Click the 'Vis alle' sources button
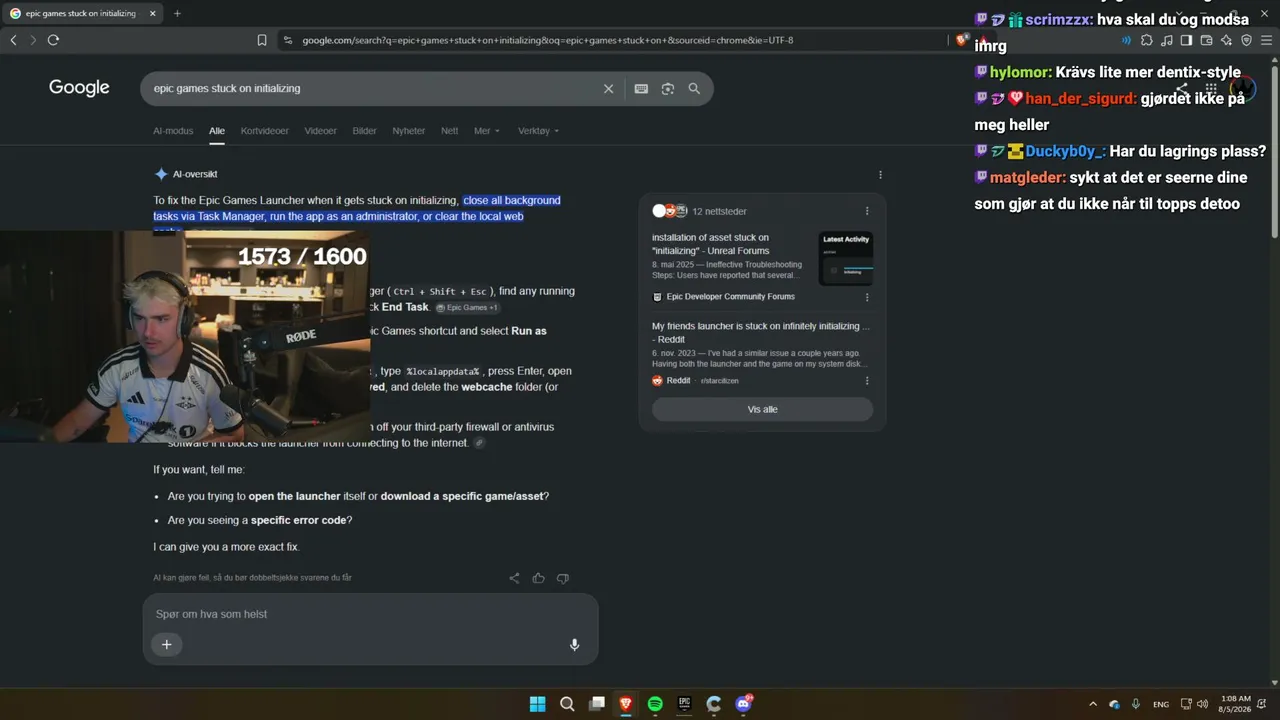Screen dimensions: 1280x720 (762, 409)
